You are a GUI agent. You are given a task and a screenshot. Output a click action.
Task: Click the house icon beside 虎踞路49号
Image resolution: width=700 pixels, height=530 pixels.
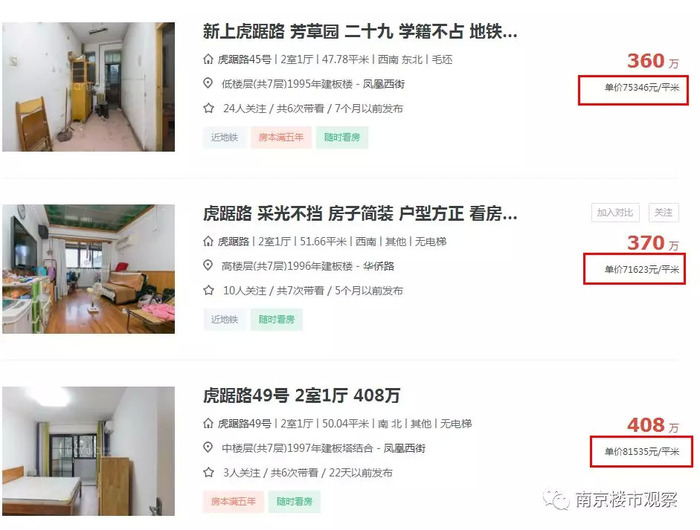click(x=208, y=423)
